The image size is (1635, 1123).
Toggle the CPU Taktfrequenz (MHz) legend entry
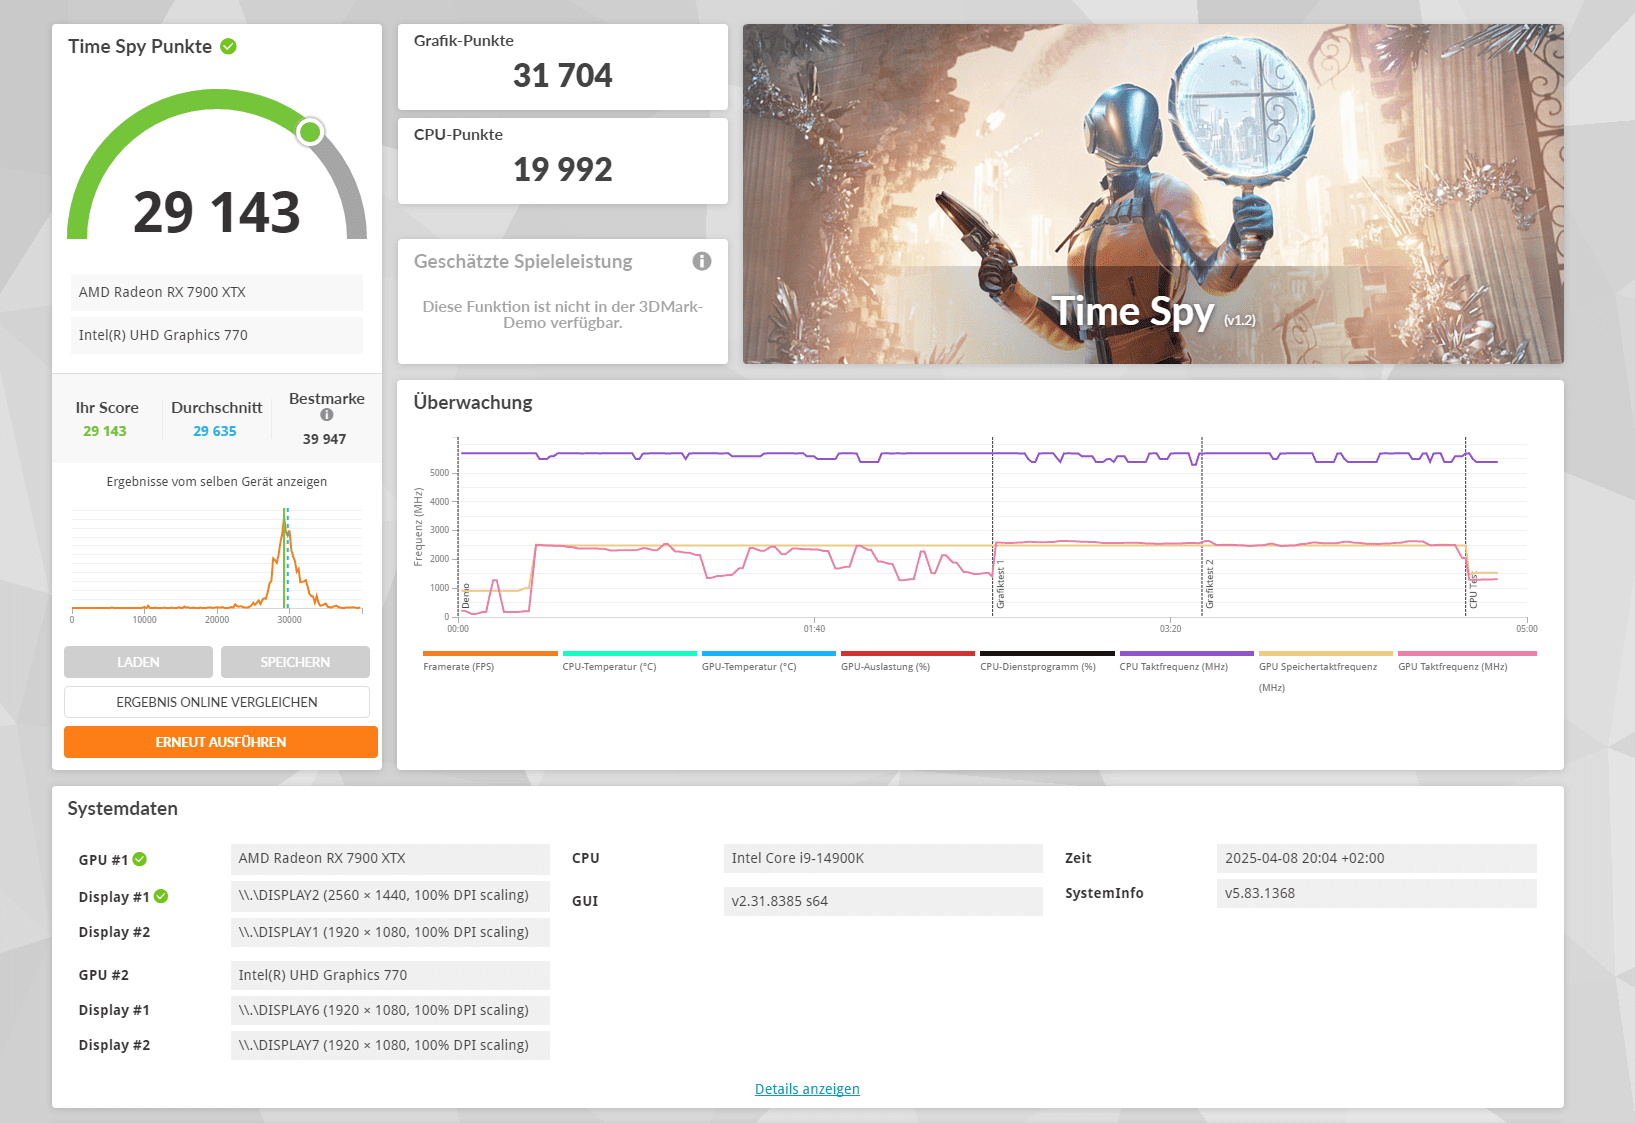pyautogui.click(x=1187, y=661)
